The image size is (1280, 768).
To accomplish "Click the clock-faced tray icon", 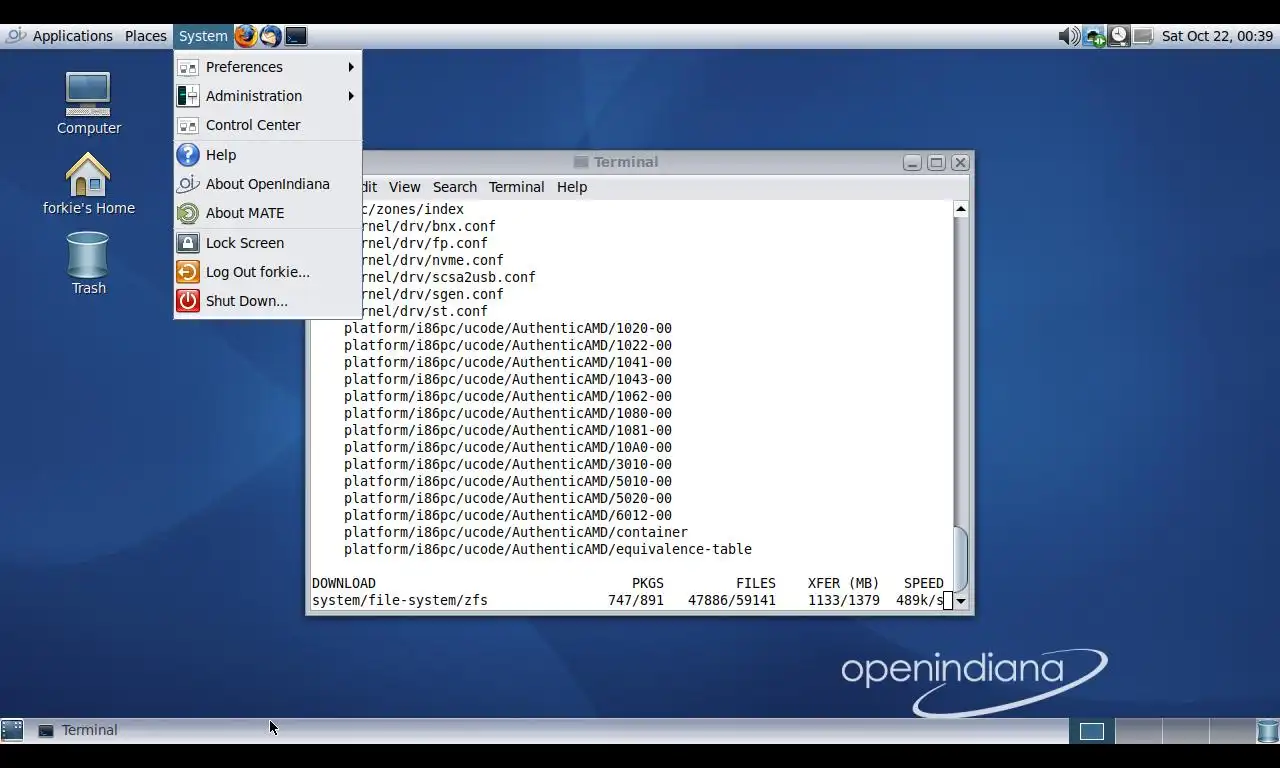I will tap(1118, 36).
